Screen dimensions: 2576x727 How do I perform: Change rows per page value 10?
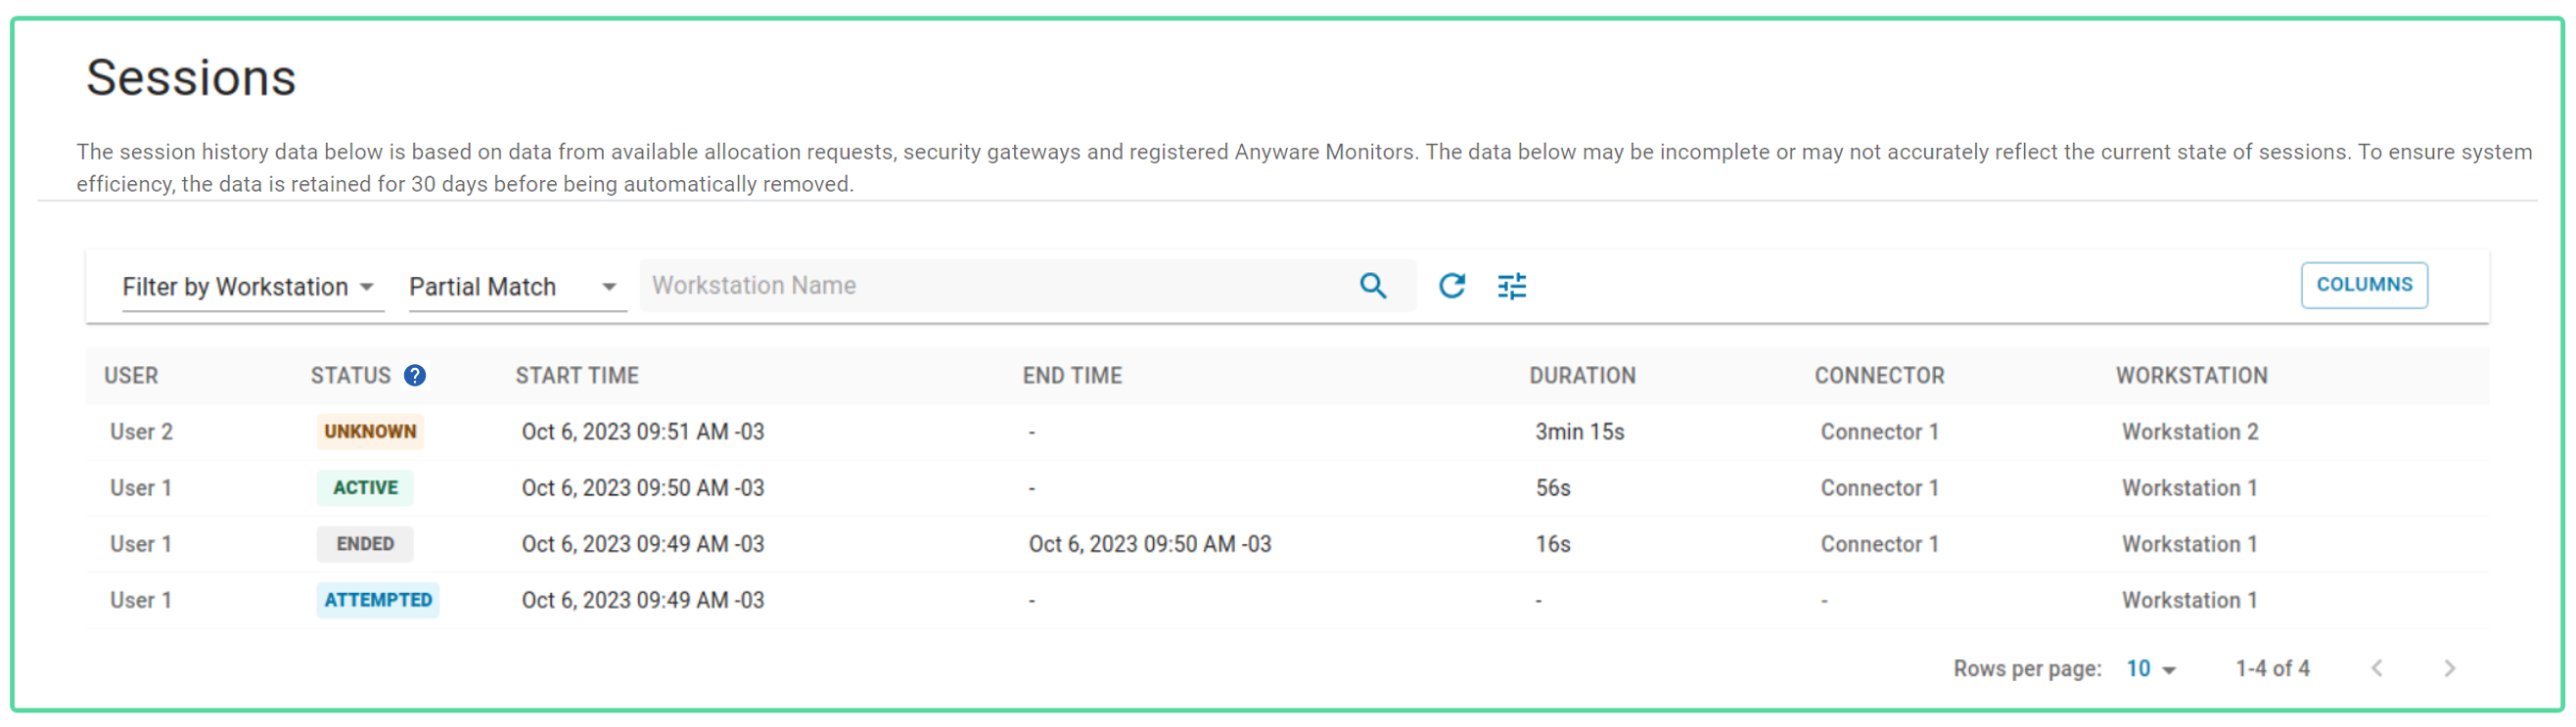pos(2152,669)
